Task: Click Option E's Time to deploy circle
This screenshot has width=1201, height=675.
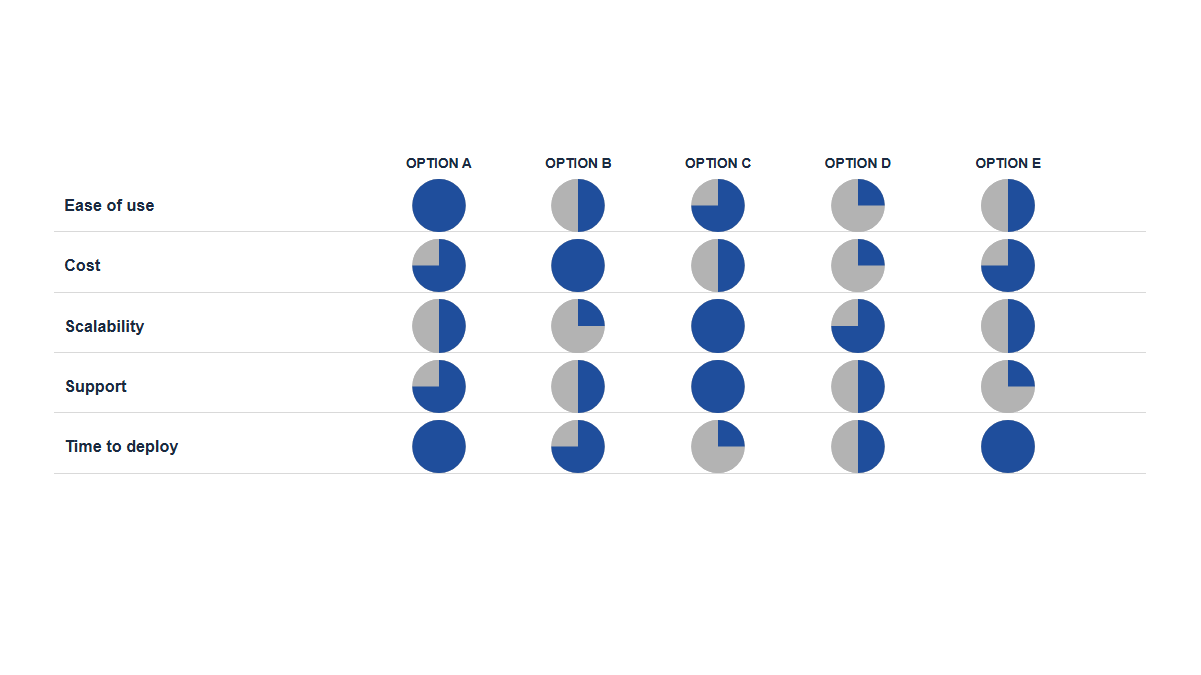Action: pos(1008,447)
